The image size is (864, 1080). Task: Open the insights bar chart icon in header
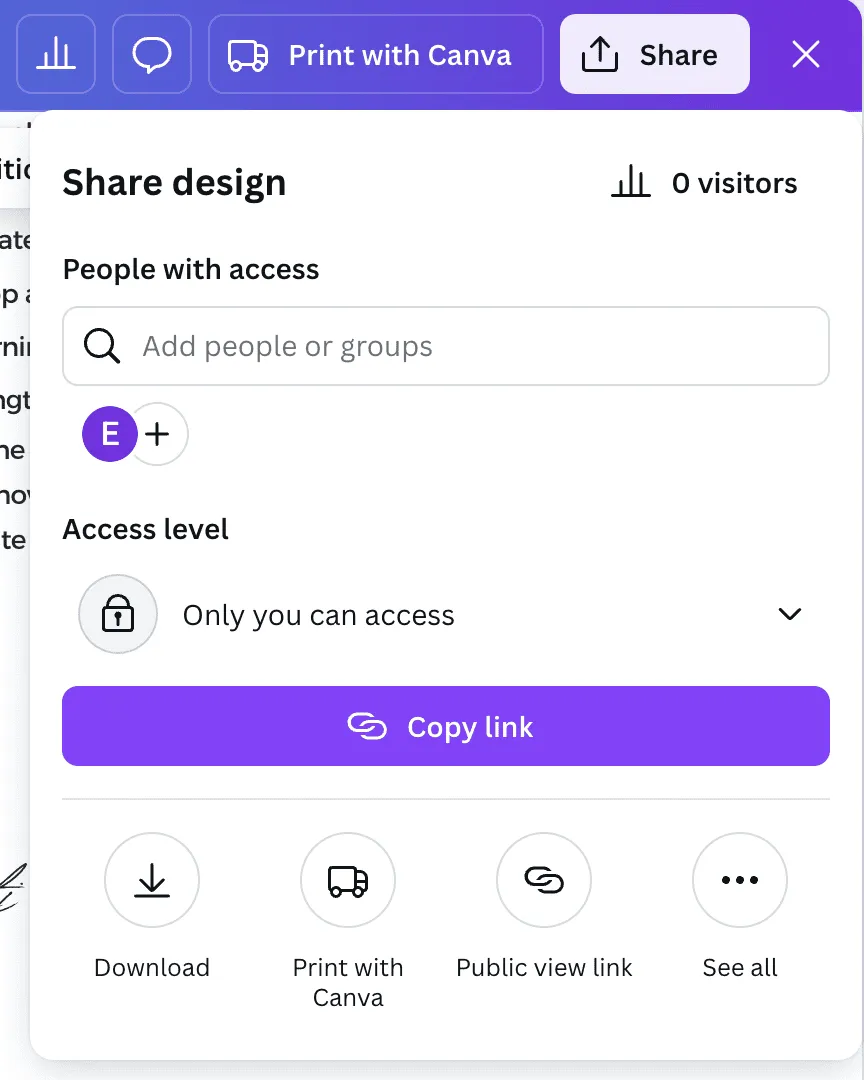click(56, 54)
